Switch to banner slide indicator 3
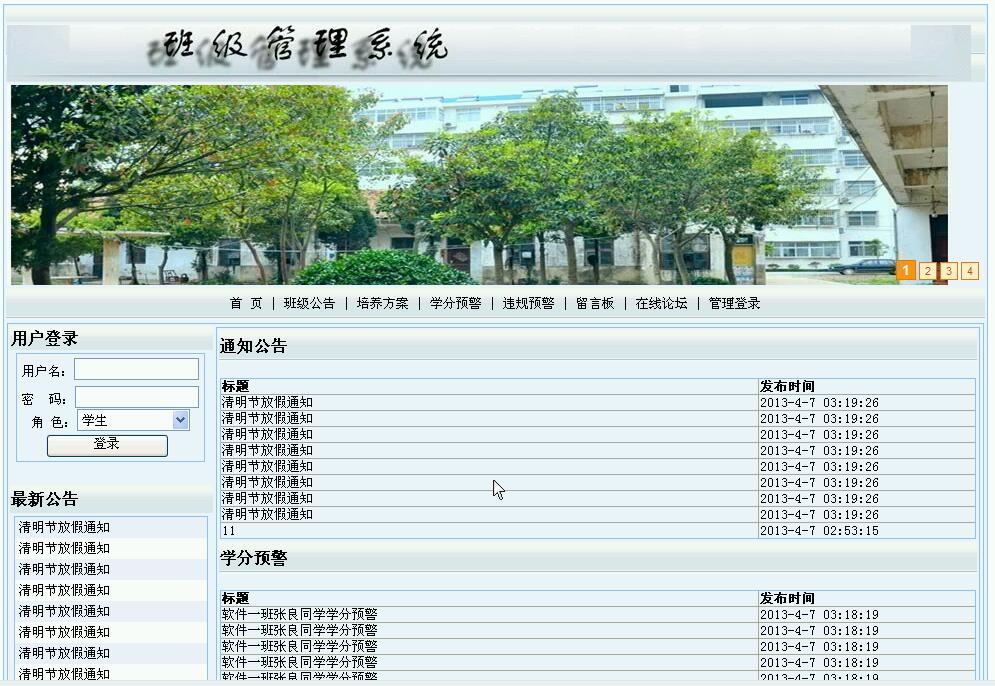This screenshot has height=686, width=995. pos(949,271)
